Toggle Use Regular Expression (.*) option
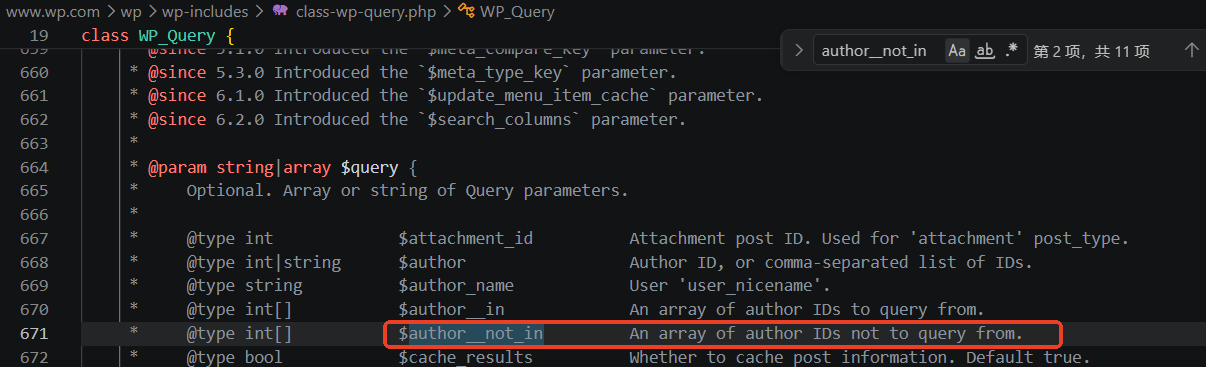Screen dimensions: 1206x367 [x=1011, y=50]
